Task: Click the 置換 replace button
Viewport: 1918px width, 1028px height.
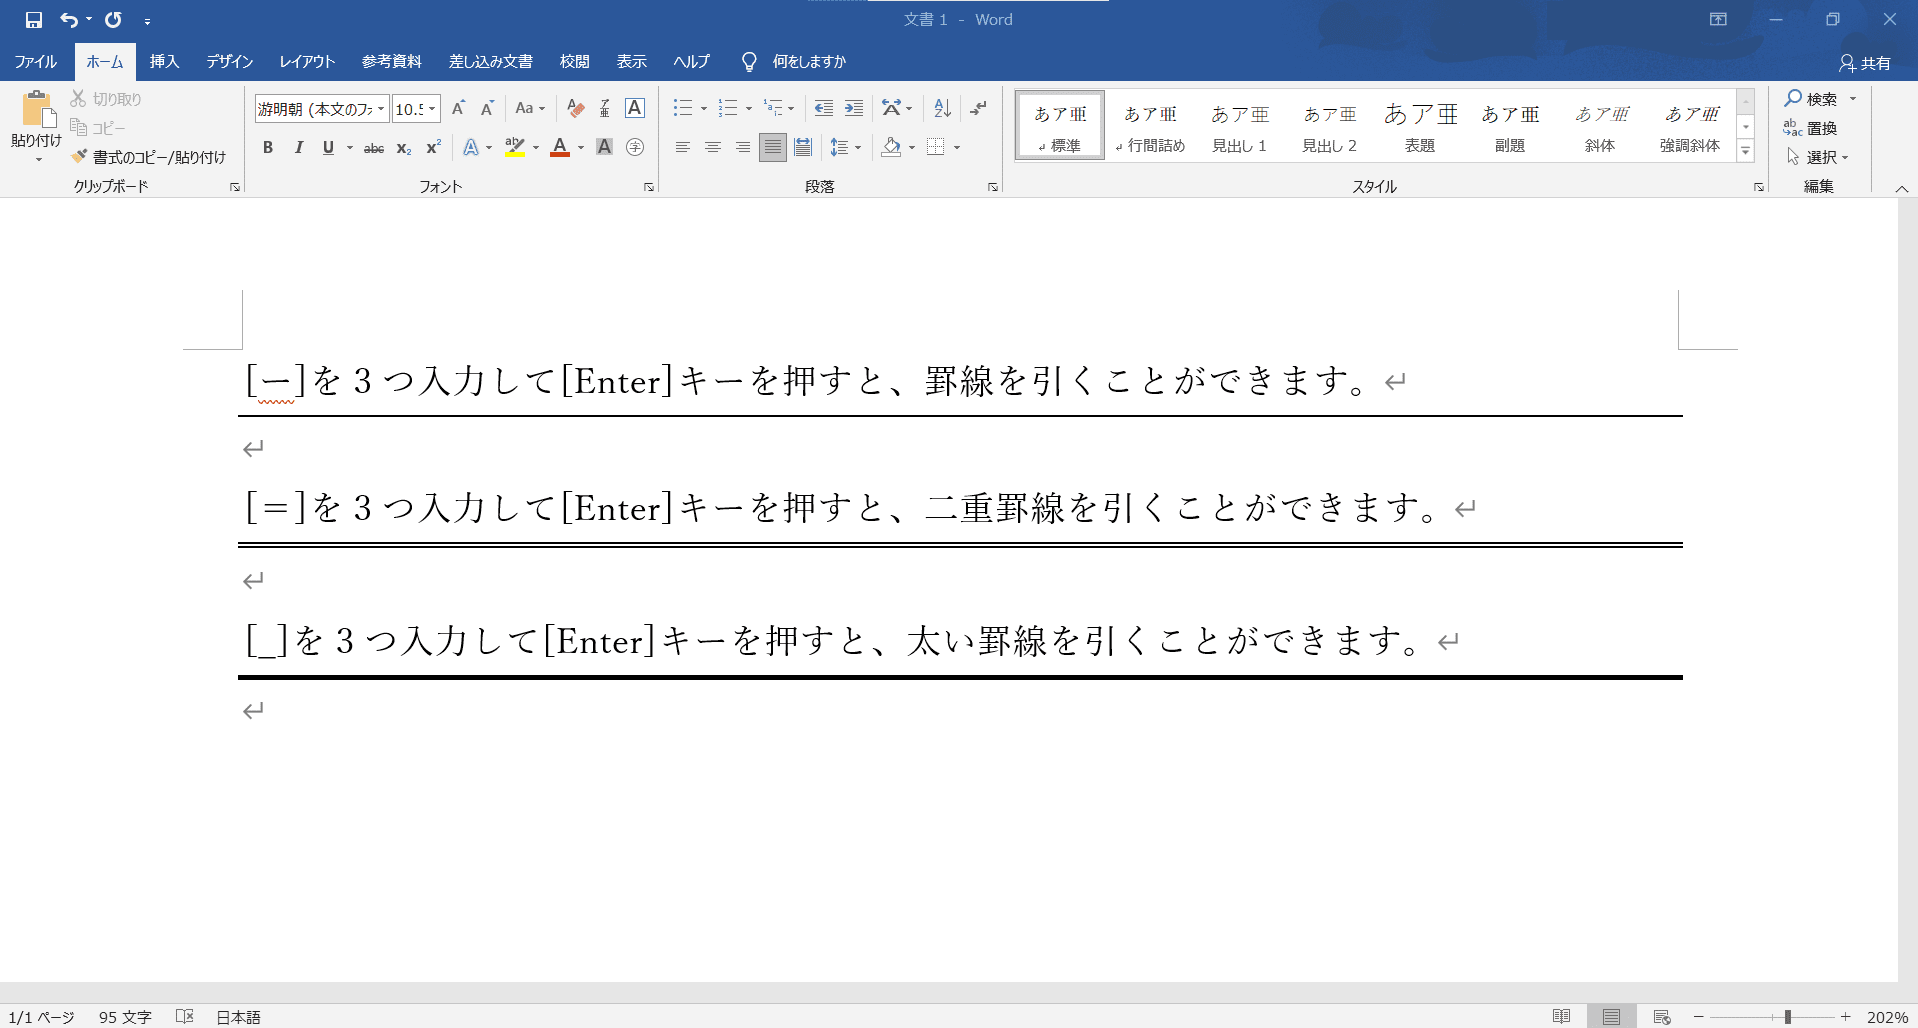Action: tap(1811, 128)
